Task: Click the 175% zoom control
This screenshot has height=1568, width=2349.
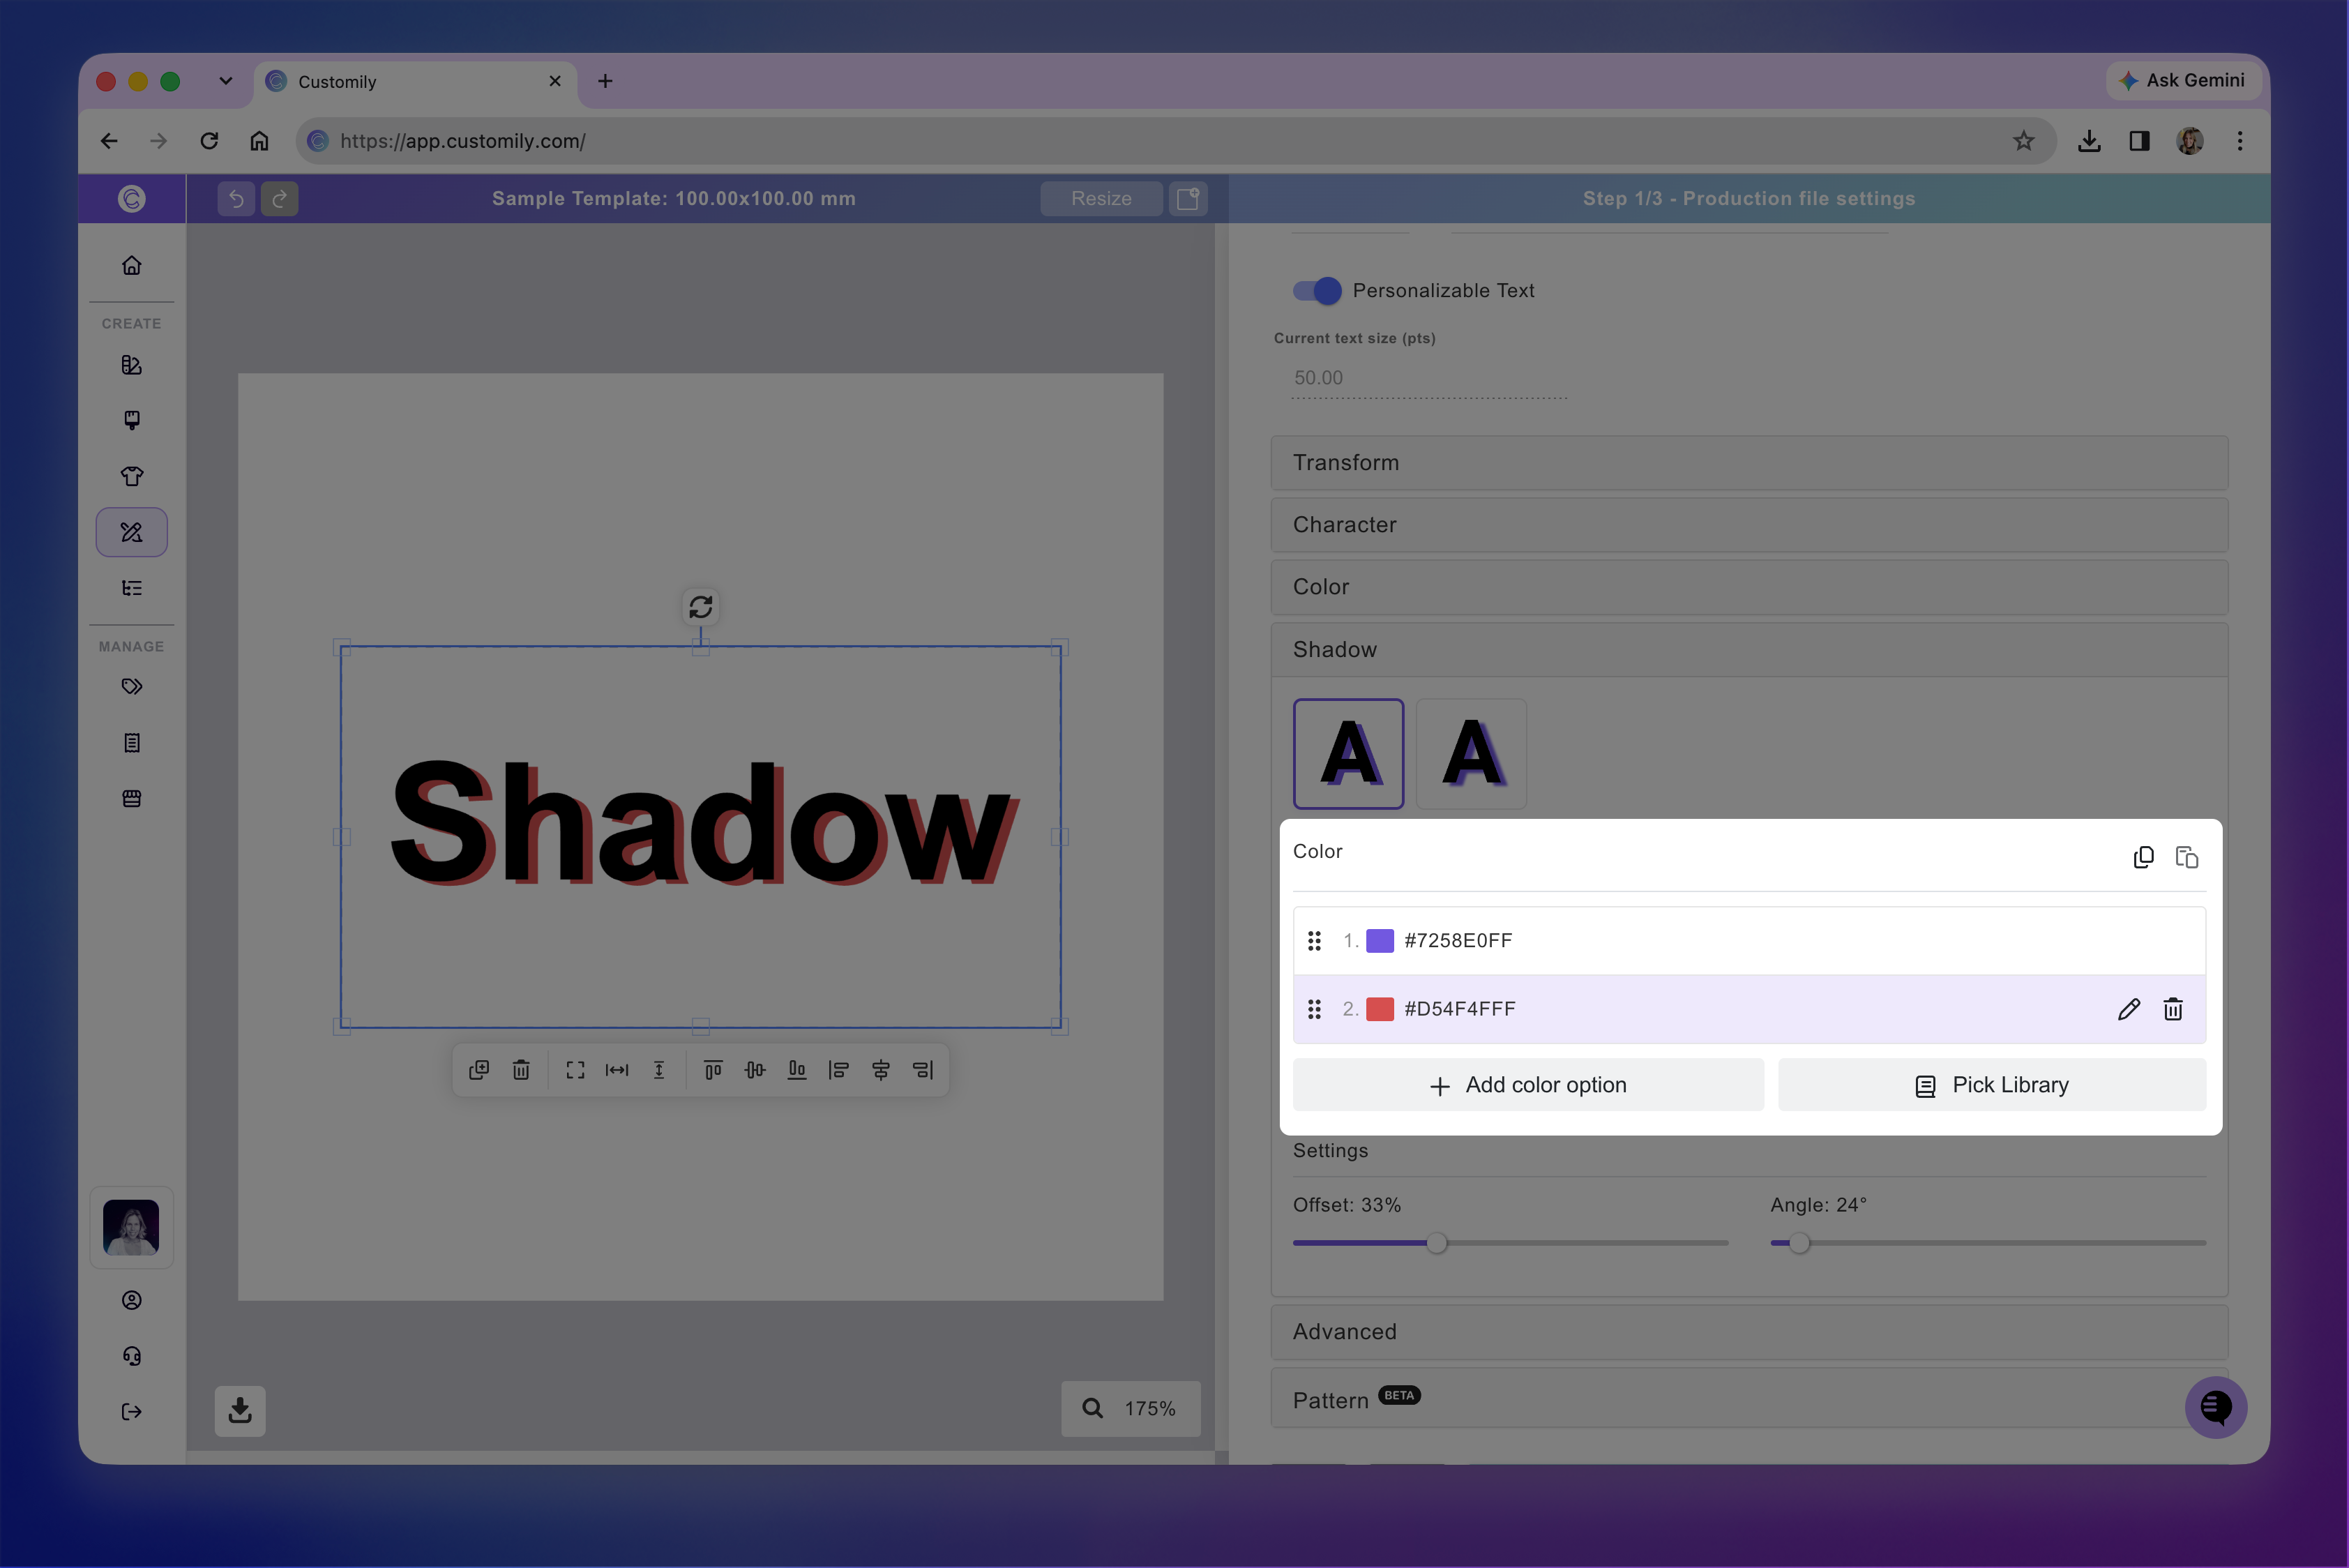Action: [x=1131, y=1408]
